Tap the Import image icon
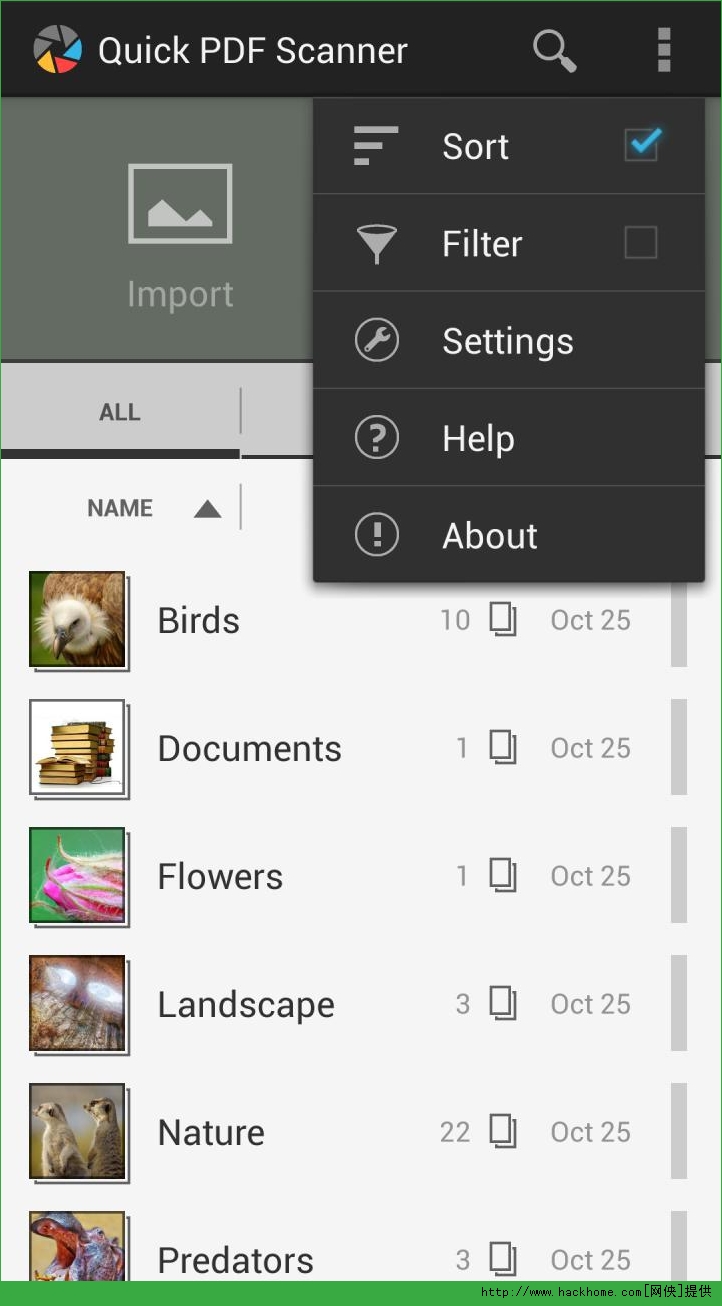Viewport: 722px width, 1306px height. coord(180,204)
